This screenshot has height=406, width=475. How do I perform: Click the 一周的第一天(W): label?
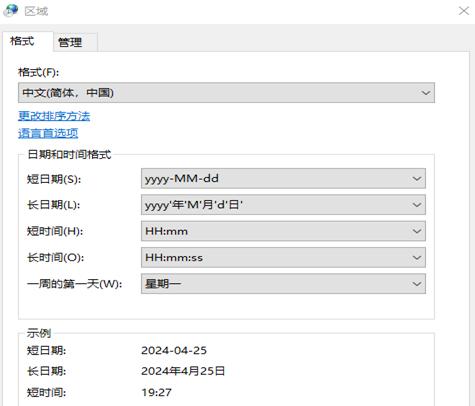click(x=74, y=284)
